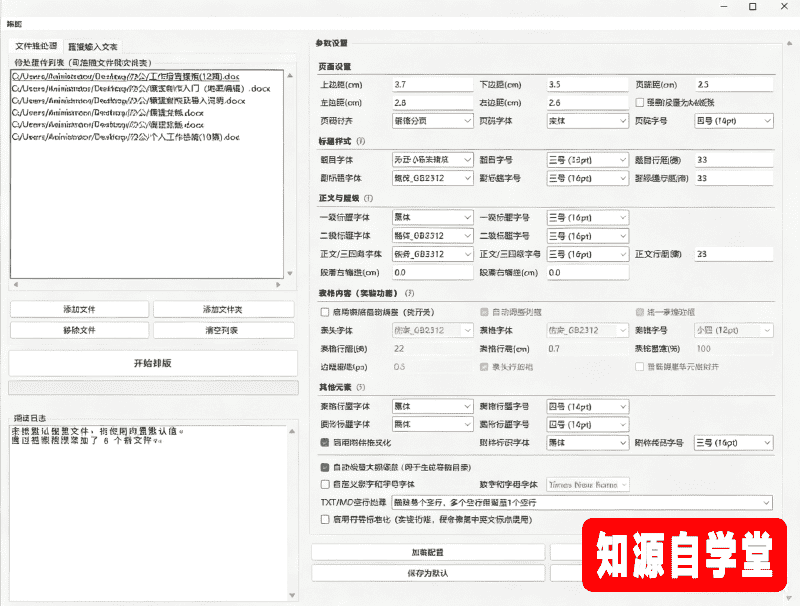This screenshot has height=606, width=800.
Task: Enable custom digits and letters font checkbox
Action: pyautogui.click(x=324, y=484)
